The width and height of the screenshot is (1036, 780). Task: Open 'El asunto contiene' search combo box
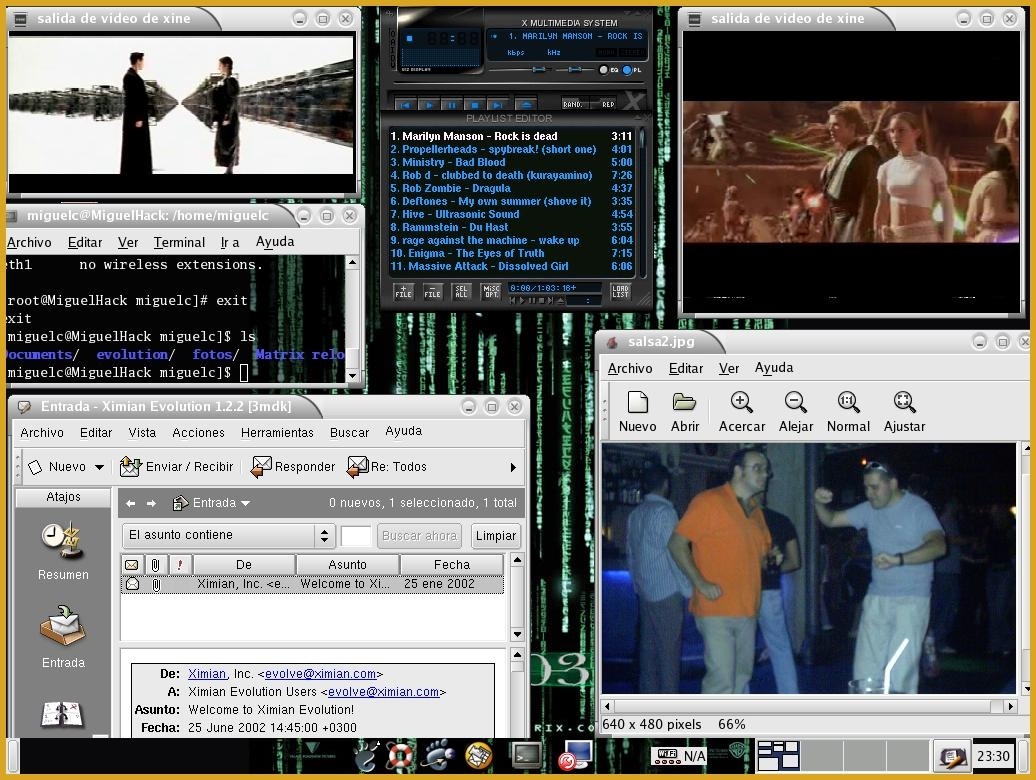point(229,535)
